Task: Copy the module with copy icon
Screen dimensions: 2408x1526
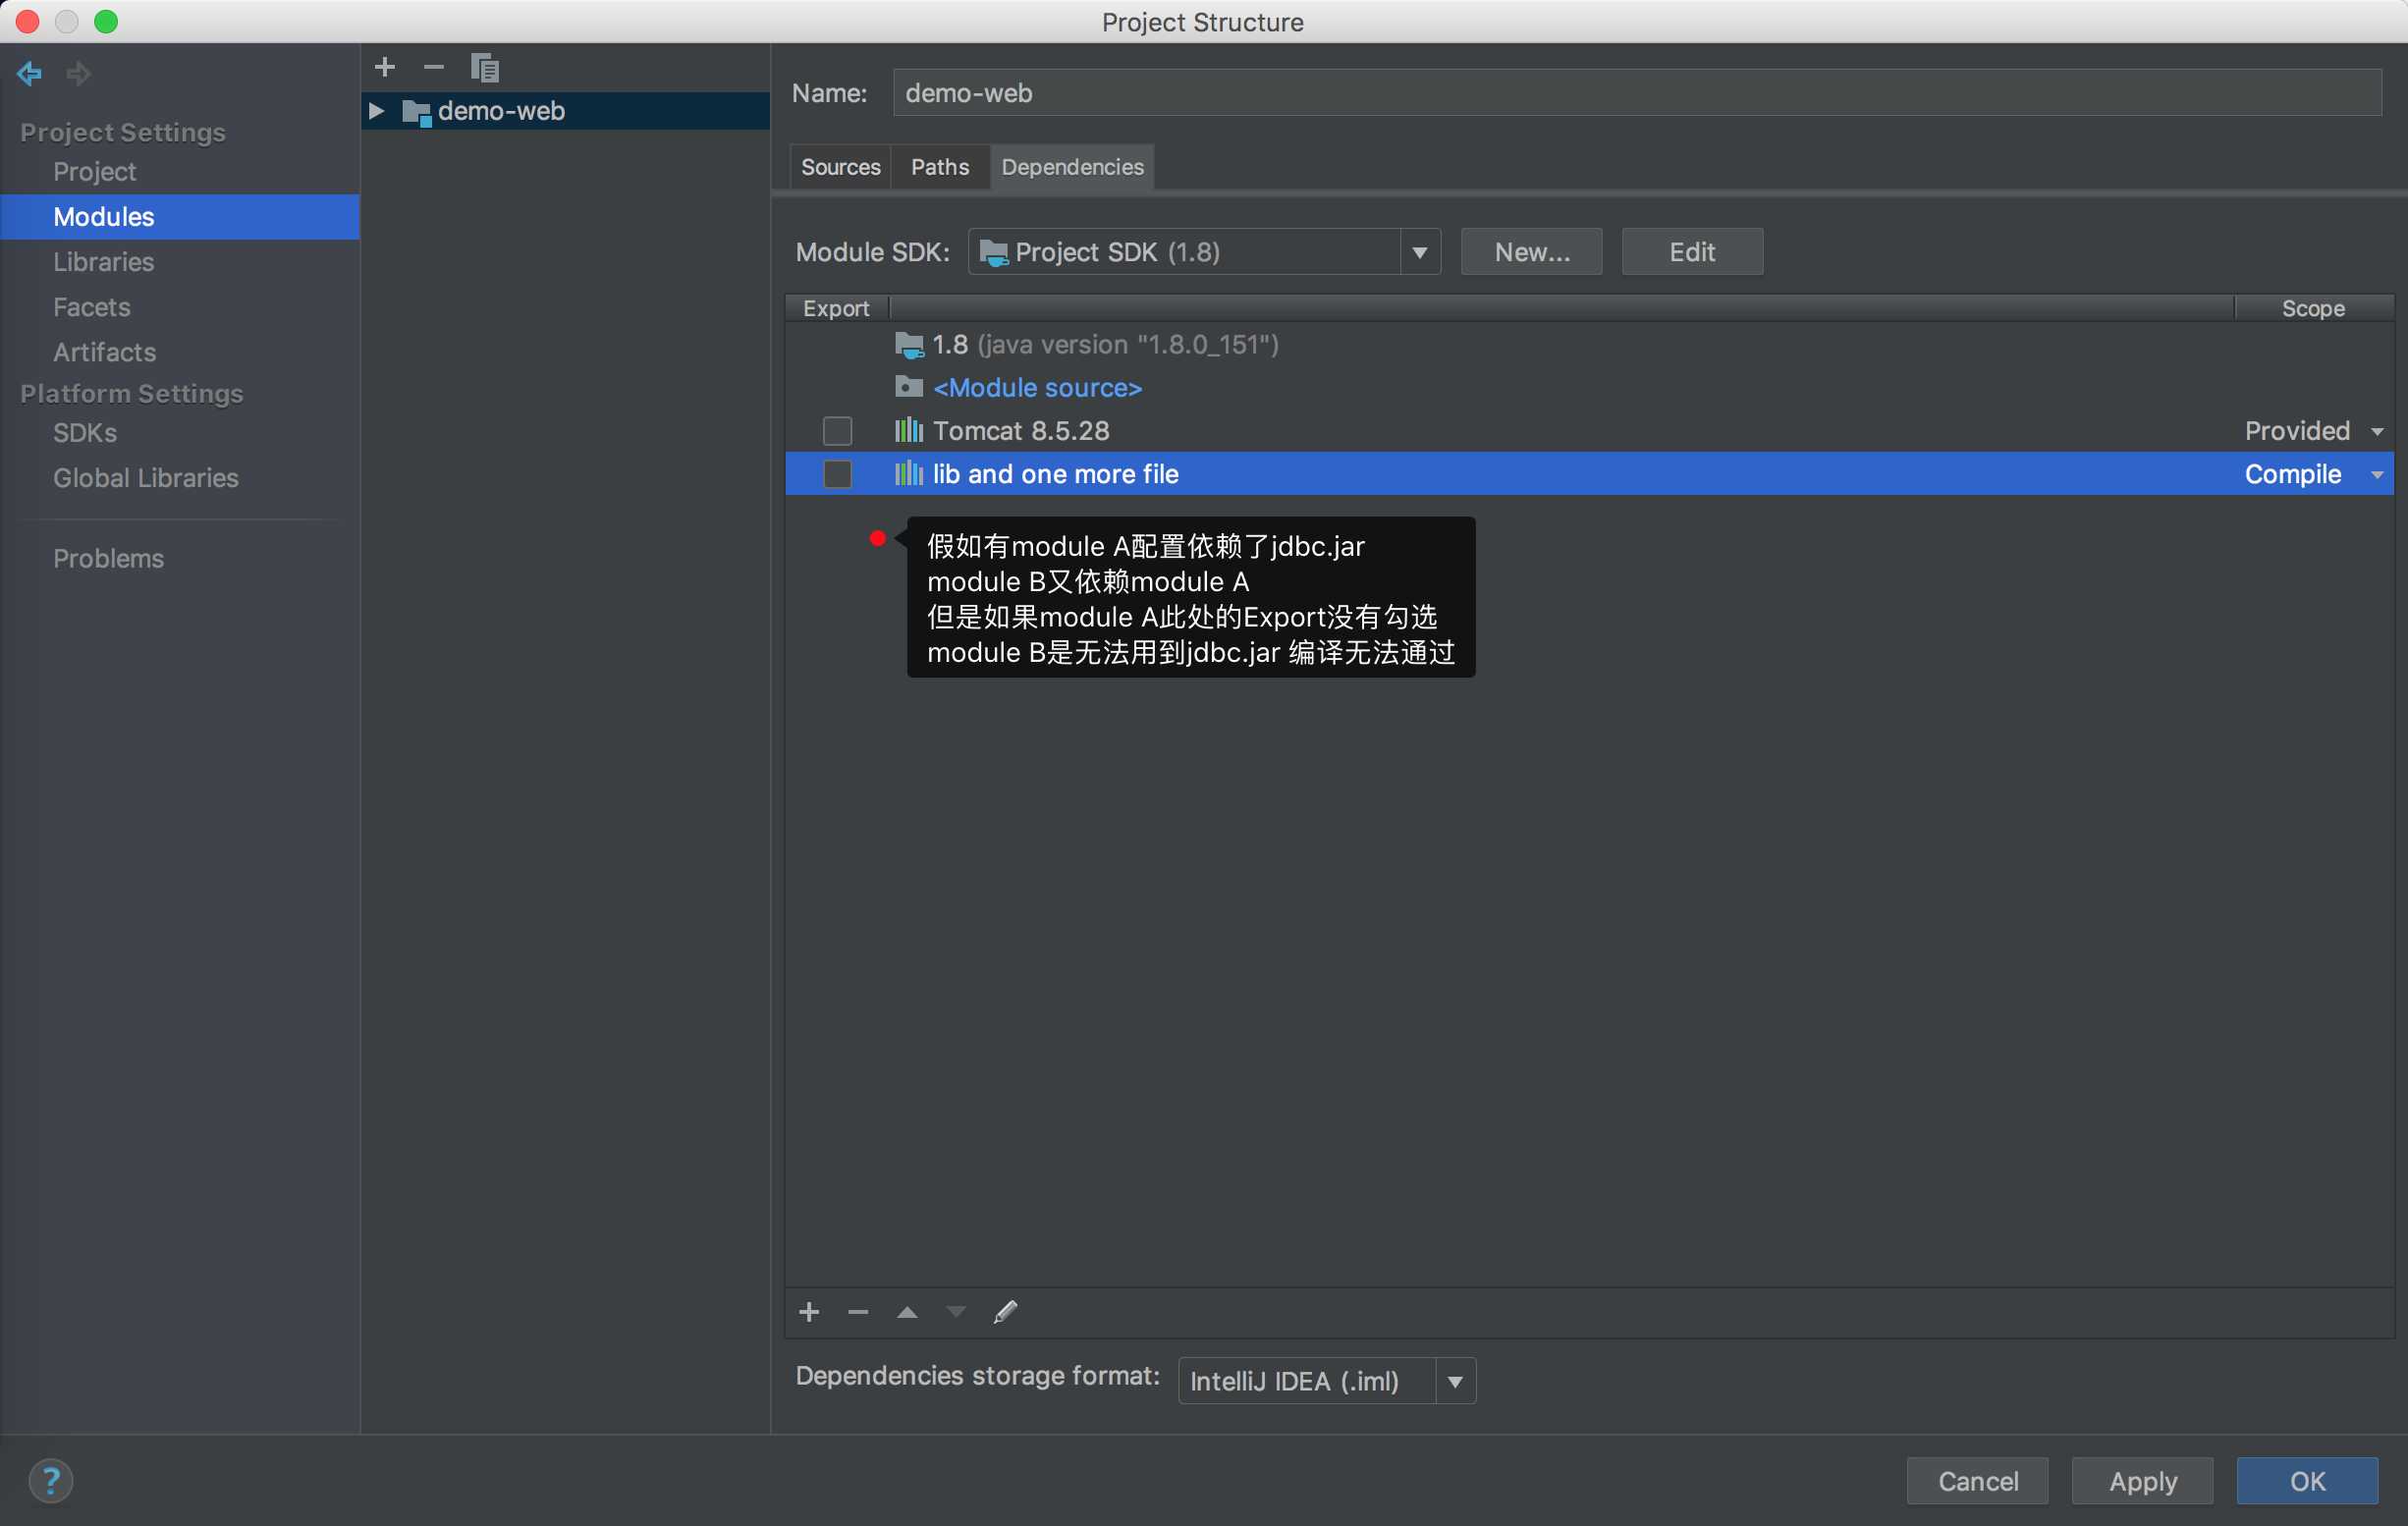Action: (x=485, y=67)
